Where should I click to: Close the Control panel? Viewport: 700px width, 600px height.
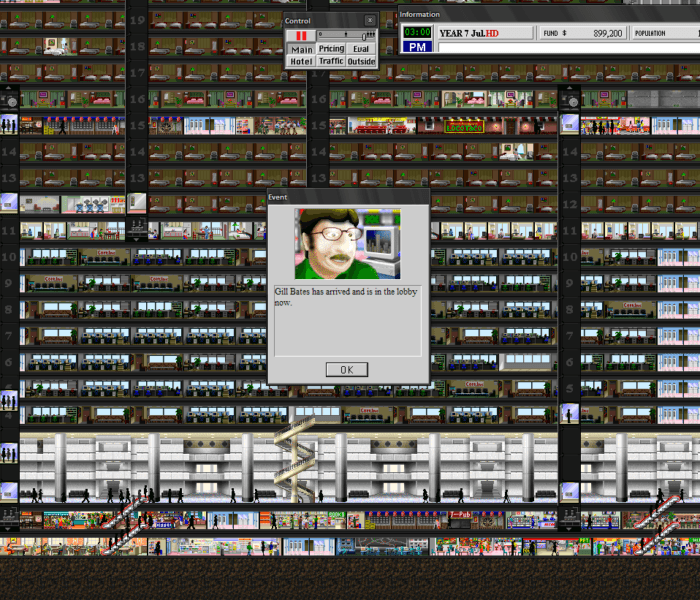[x=369, y=20]
